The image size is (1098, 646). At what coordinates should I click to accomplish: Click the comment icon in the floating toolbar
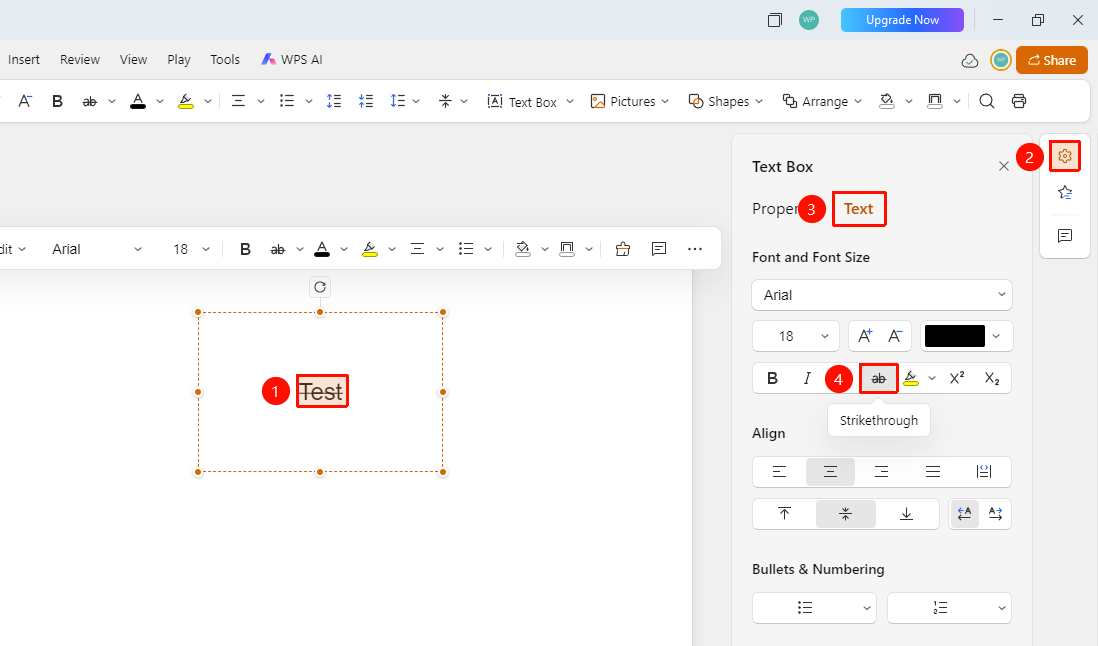point(659,249)
